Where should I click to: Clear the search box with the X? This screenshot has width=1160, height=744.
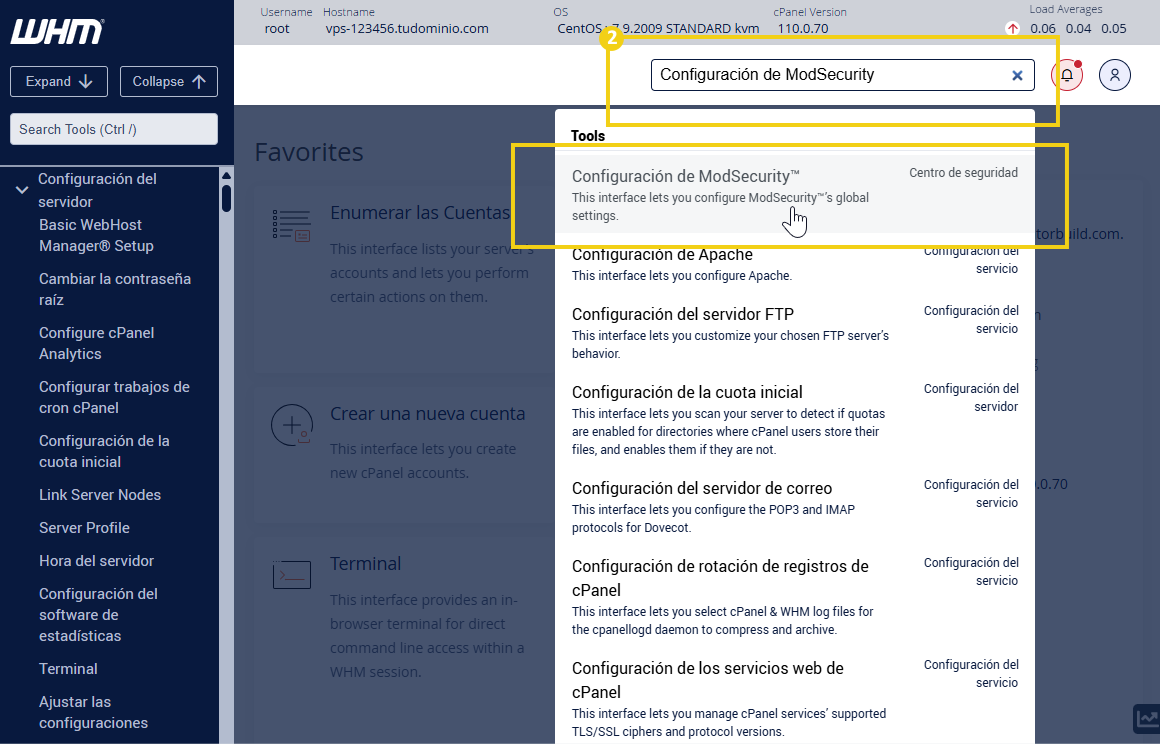coord(1017,75)
